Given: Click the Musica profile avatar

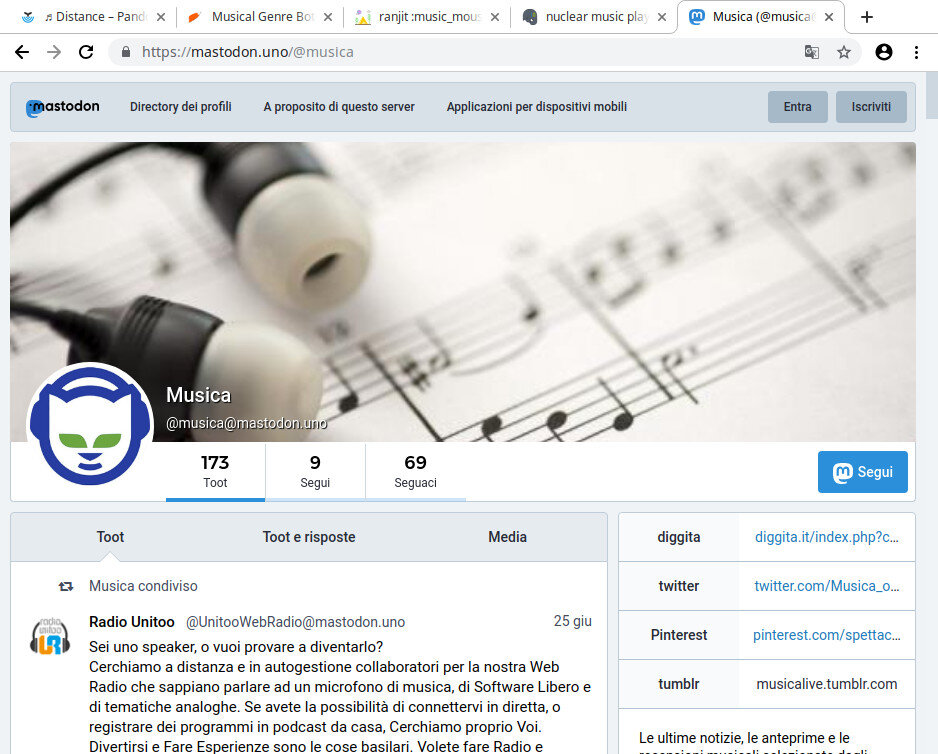Looking at the screenshot, I should tap(90, 422).
